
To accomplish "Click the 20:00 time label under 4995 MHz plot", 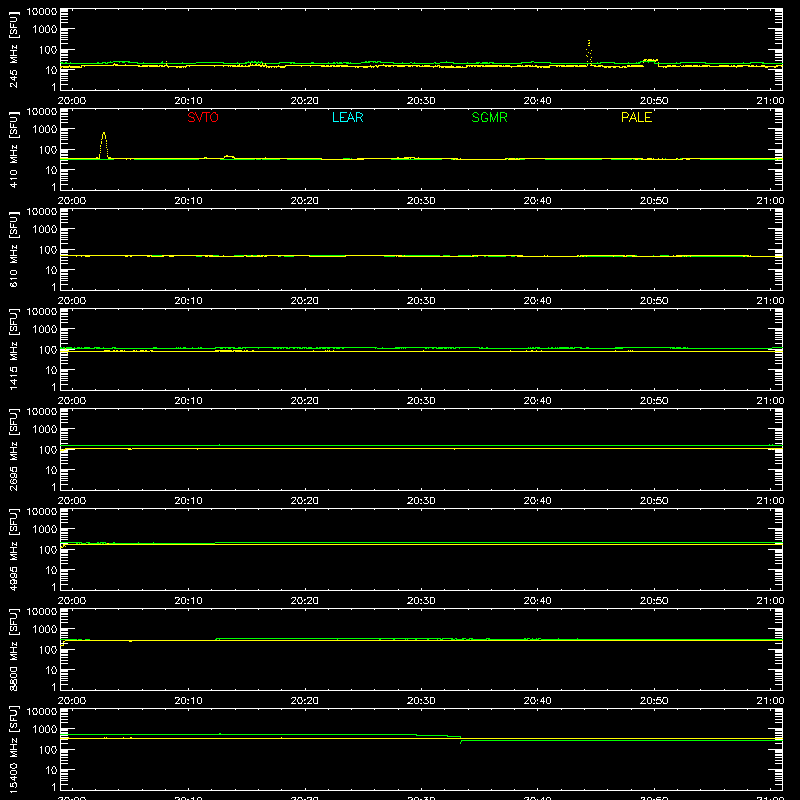I will (x=72, y=601).
